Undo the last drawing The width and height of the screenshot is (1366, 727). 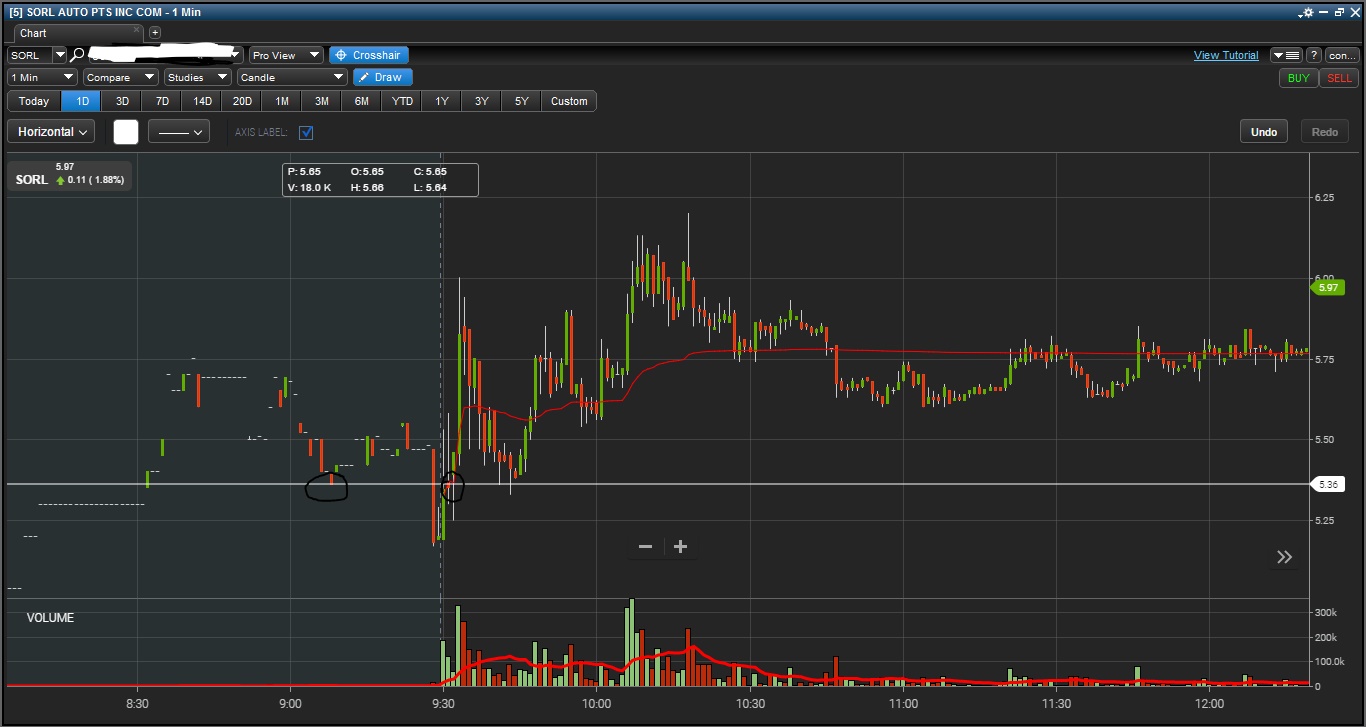pyautogui.click(x=1264, y=132)
